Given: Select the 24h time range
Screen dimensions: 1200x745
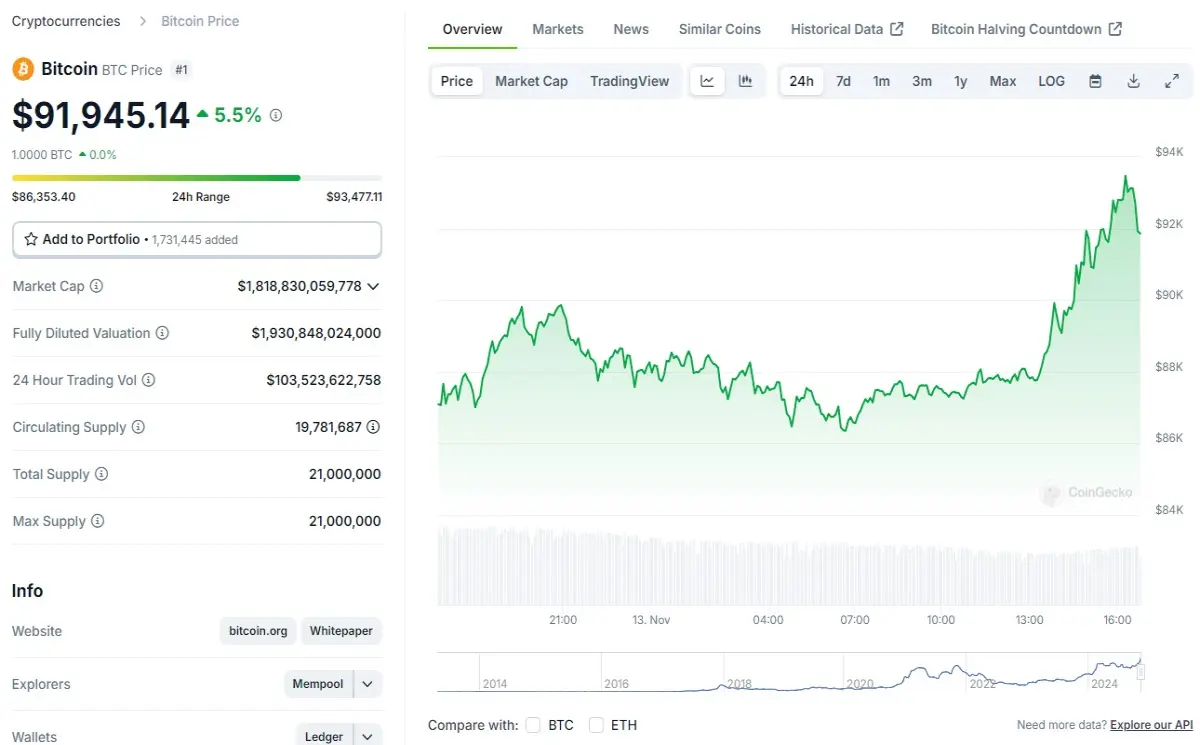Looking at the screenshot, I should (x=802, y=81).
